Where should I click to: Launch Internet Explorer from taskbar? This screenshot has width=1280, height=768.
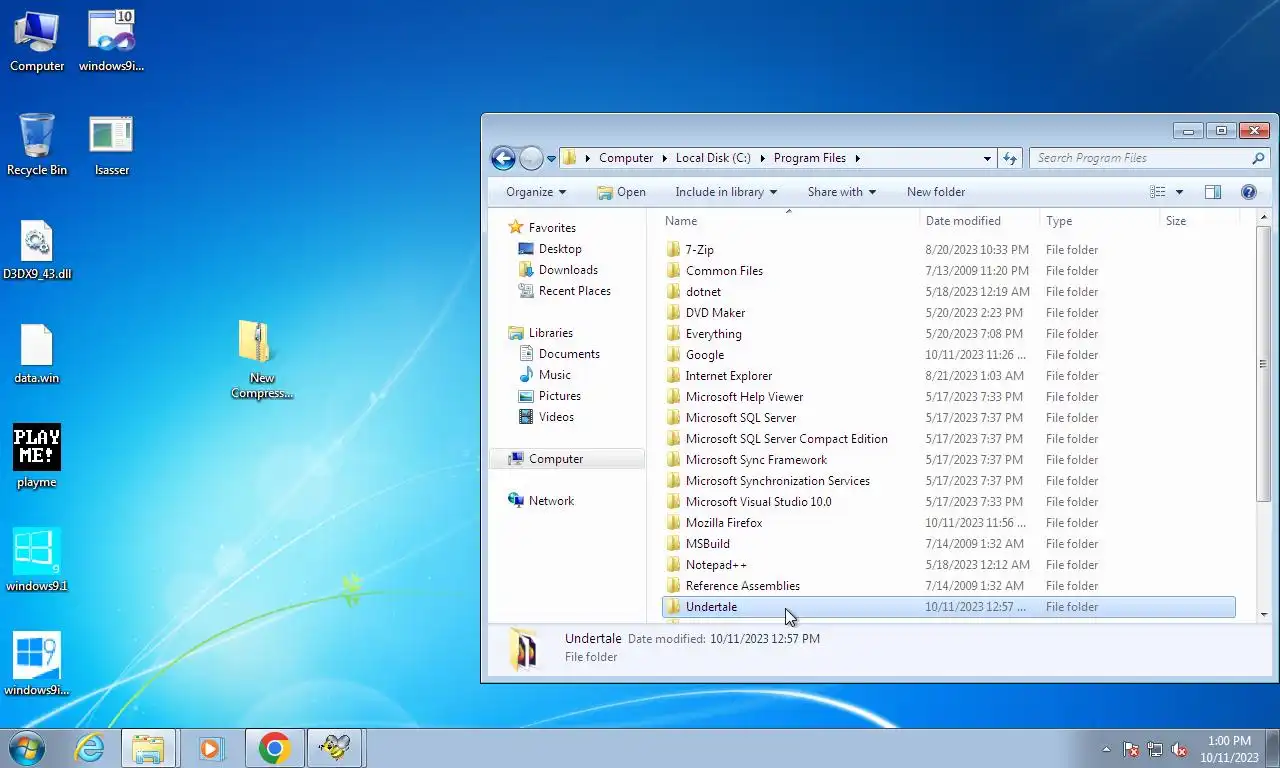point(90,748)
